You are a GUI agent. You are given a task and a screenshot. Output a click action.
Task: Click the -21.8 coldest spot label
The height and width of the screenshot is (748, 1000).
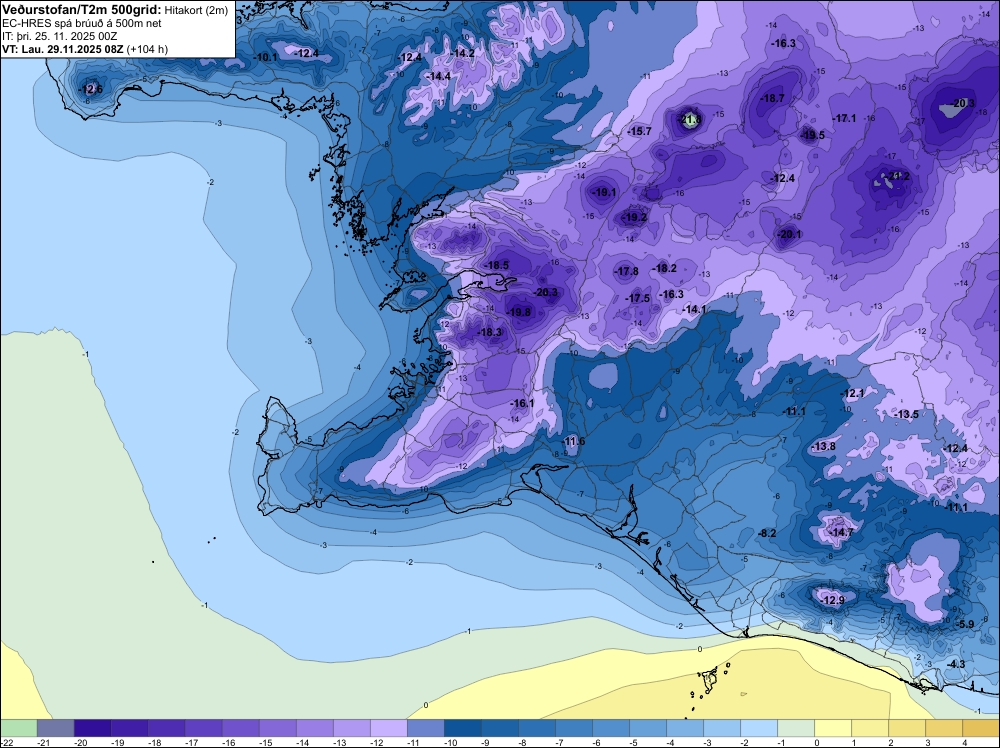(x=689, y=119)
